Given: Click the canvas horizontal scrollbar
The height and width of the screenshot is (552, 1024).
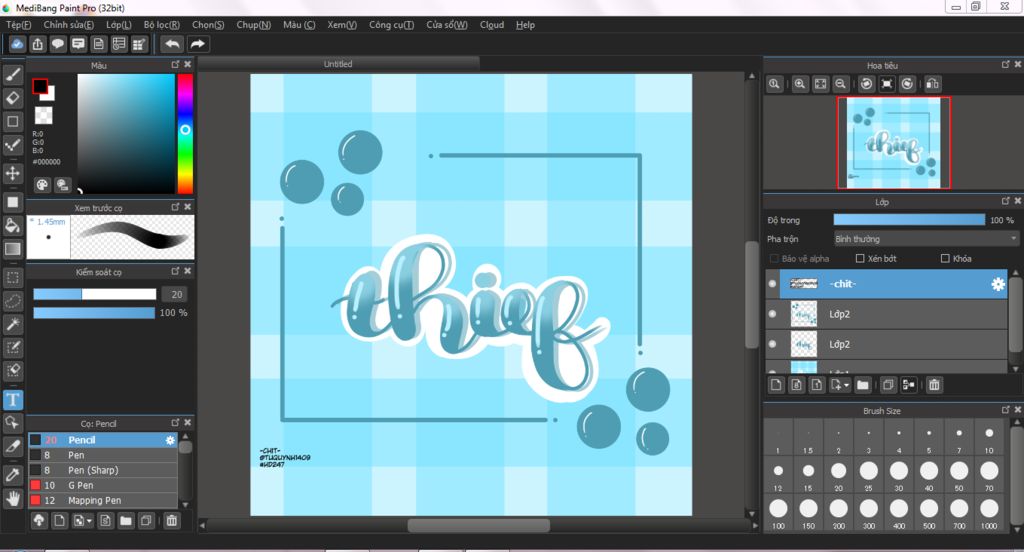Looking at the screenshot, I should (478, 525).
